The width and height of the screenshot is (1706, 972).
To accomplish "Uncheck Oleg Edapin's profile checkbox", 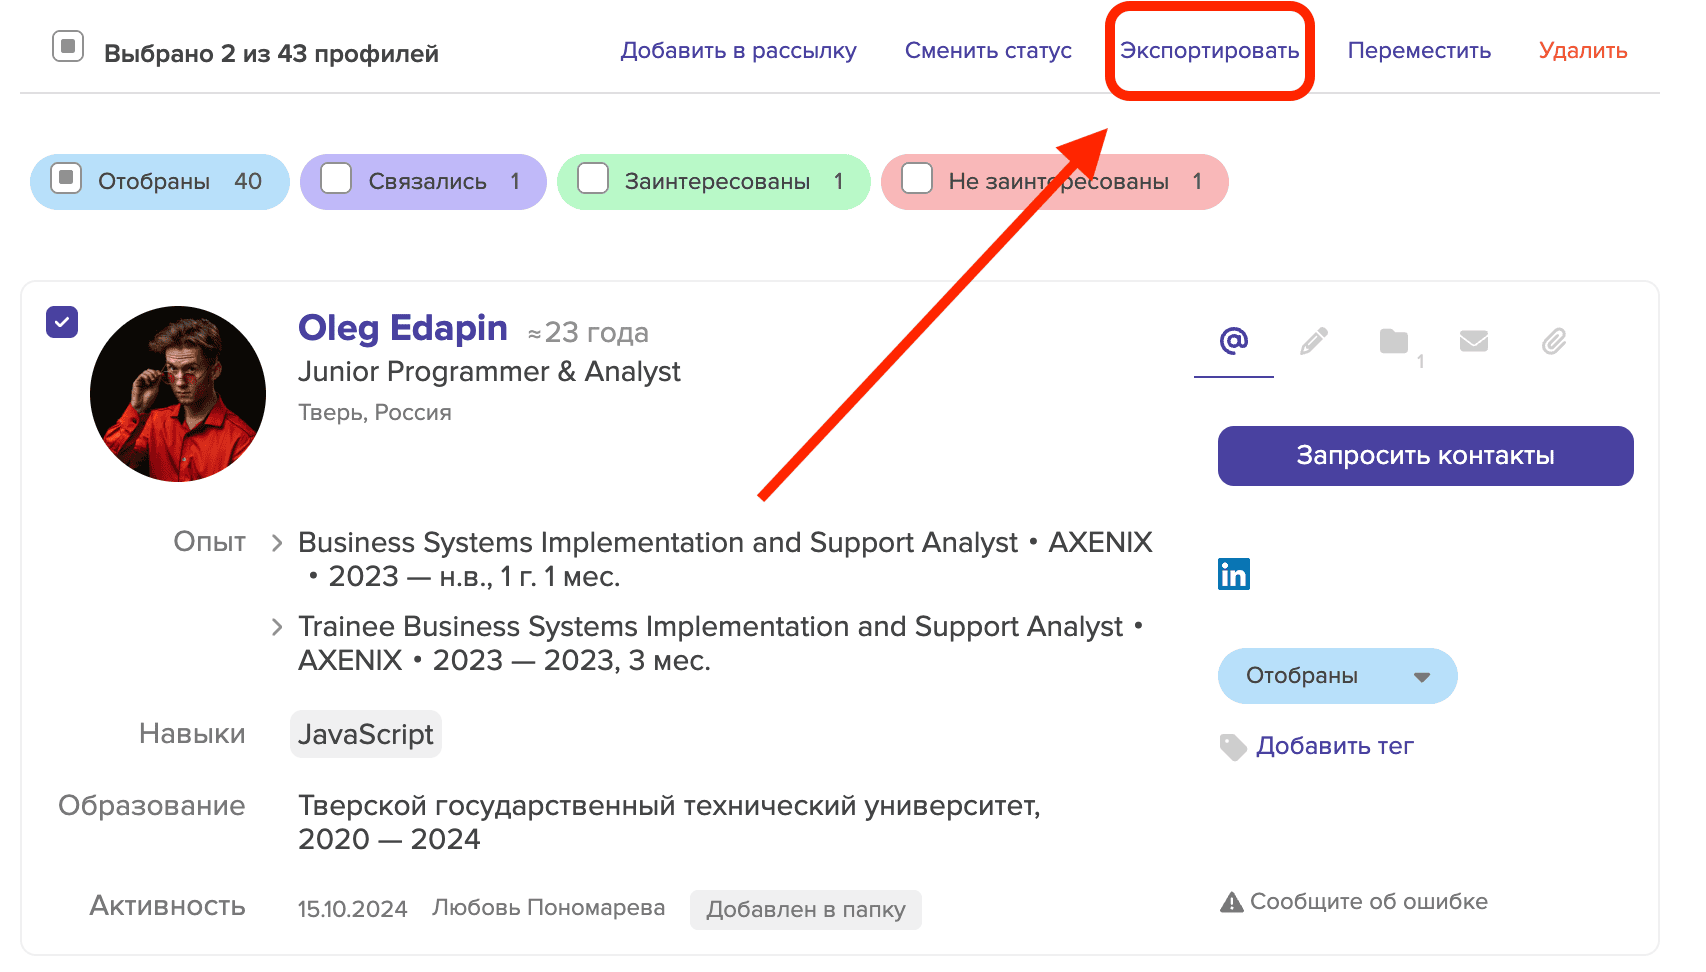I will pos(62,322).
